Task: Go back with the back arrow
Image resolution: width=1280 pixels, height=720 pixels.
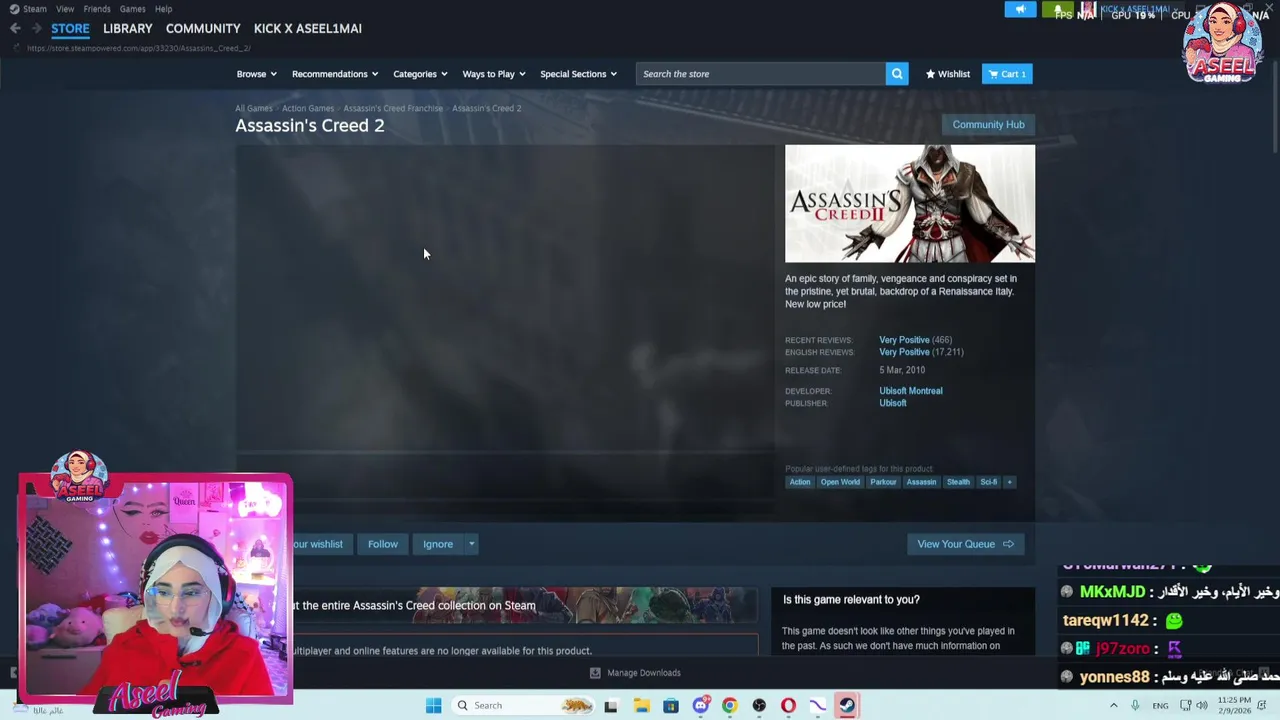Action: coord(15,28)
